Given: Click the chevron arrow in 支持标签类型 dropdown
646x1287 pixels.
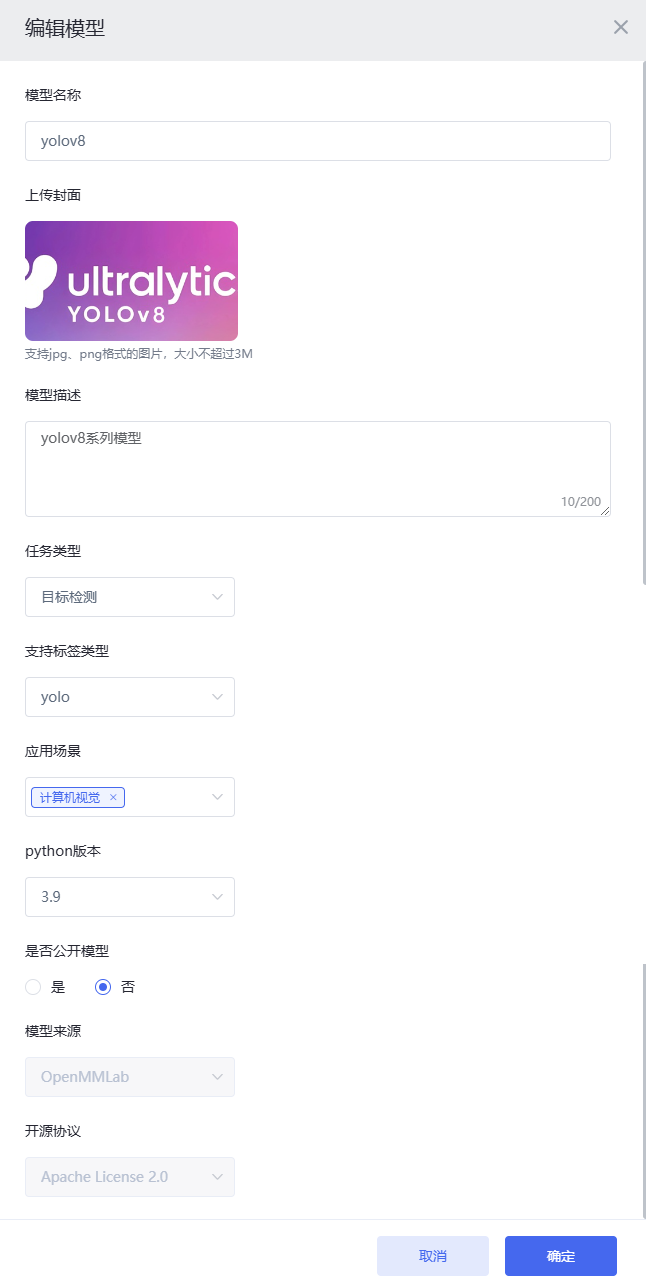Looking at the screenshot, I should coord(218,697).
